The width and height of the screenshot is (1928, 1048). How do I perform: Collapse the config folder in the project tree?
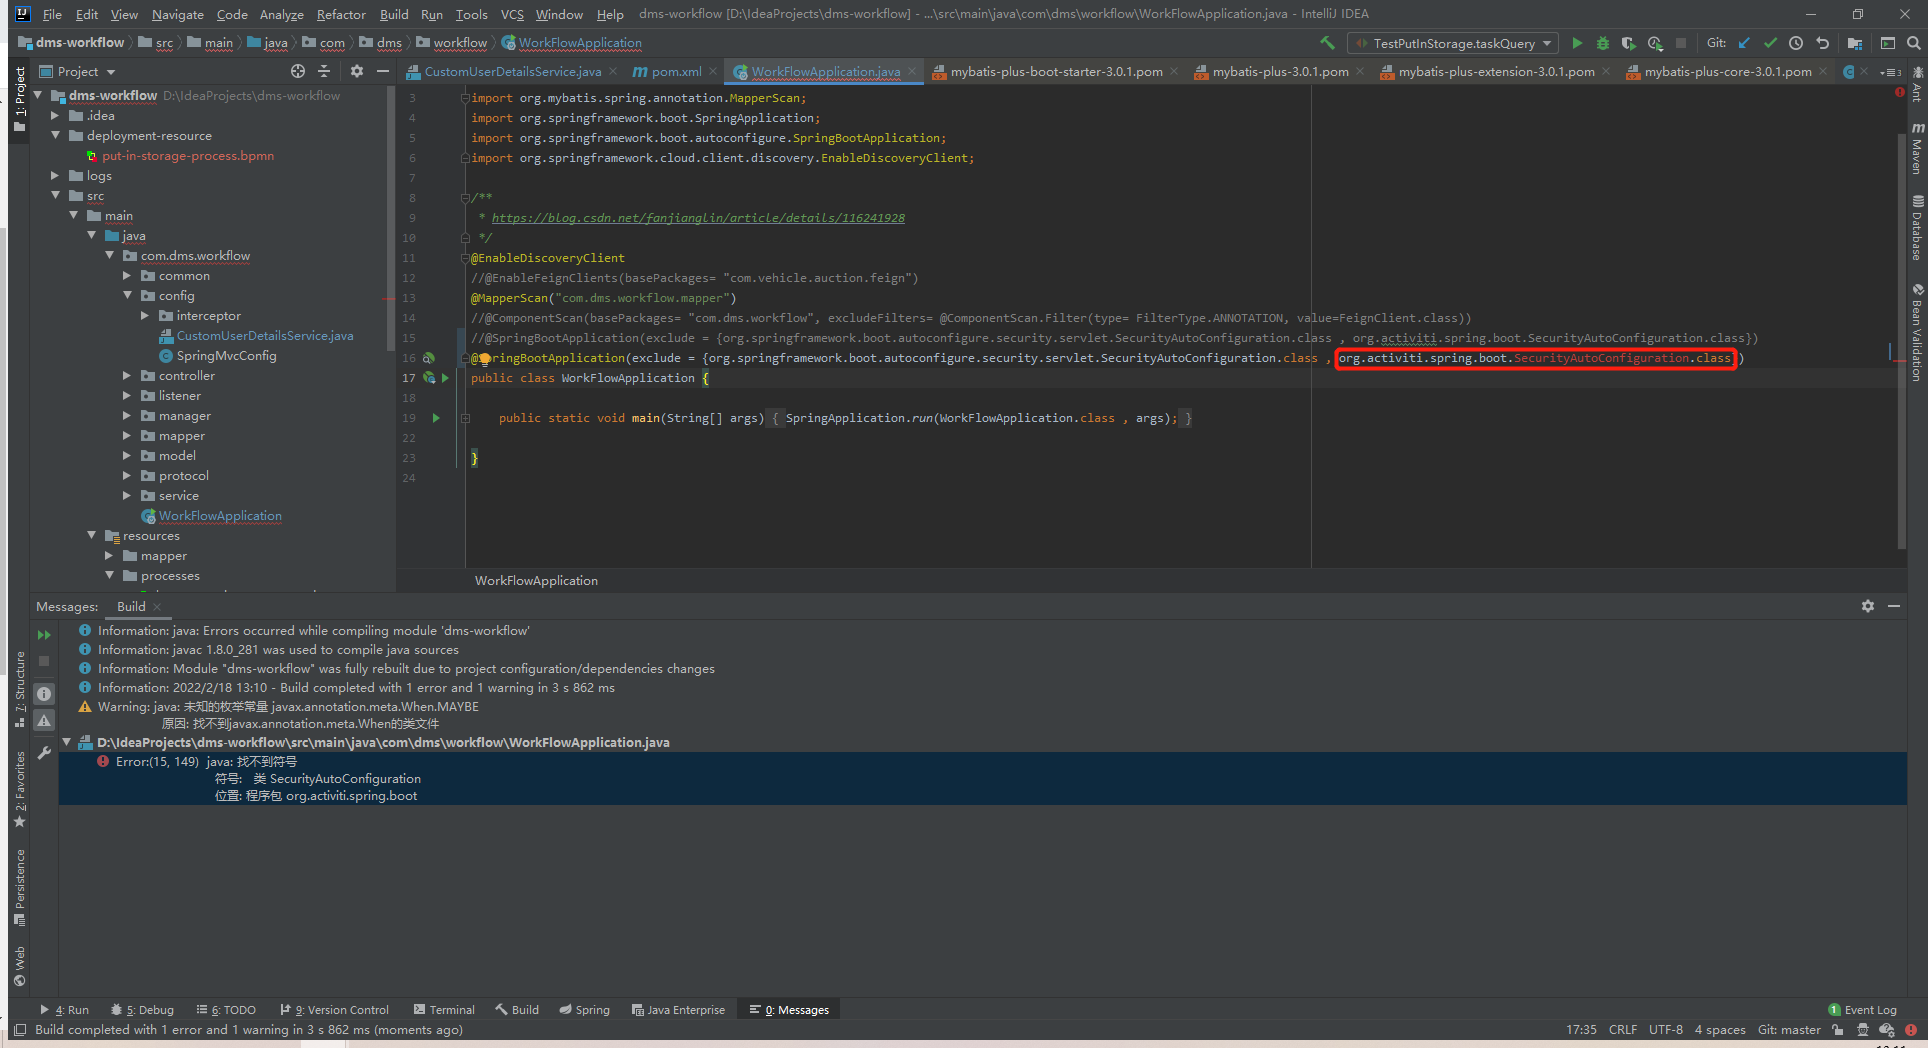(x=128, y=295)
